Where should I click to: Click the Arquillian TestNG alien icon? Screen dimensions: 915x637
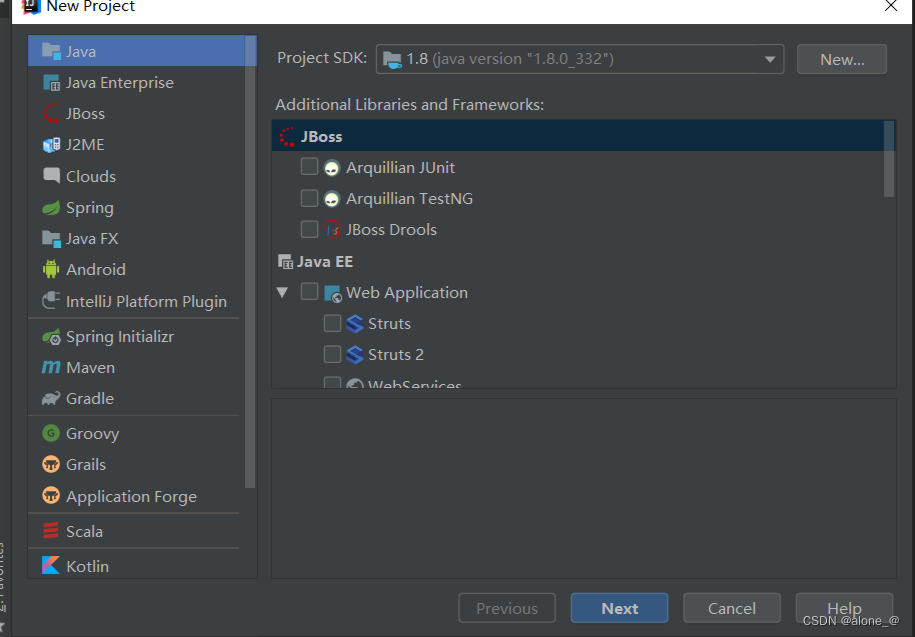[x=331, y=199]
